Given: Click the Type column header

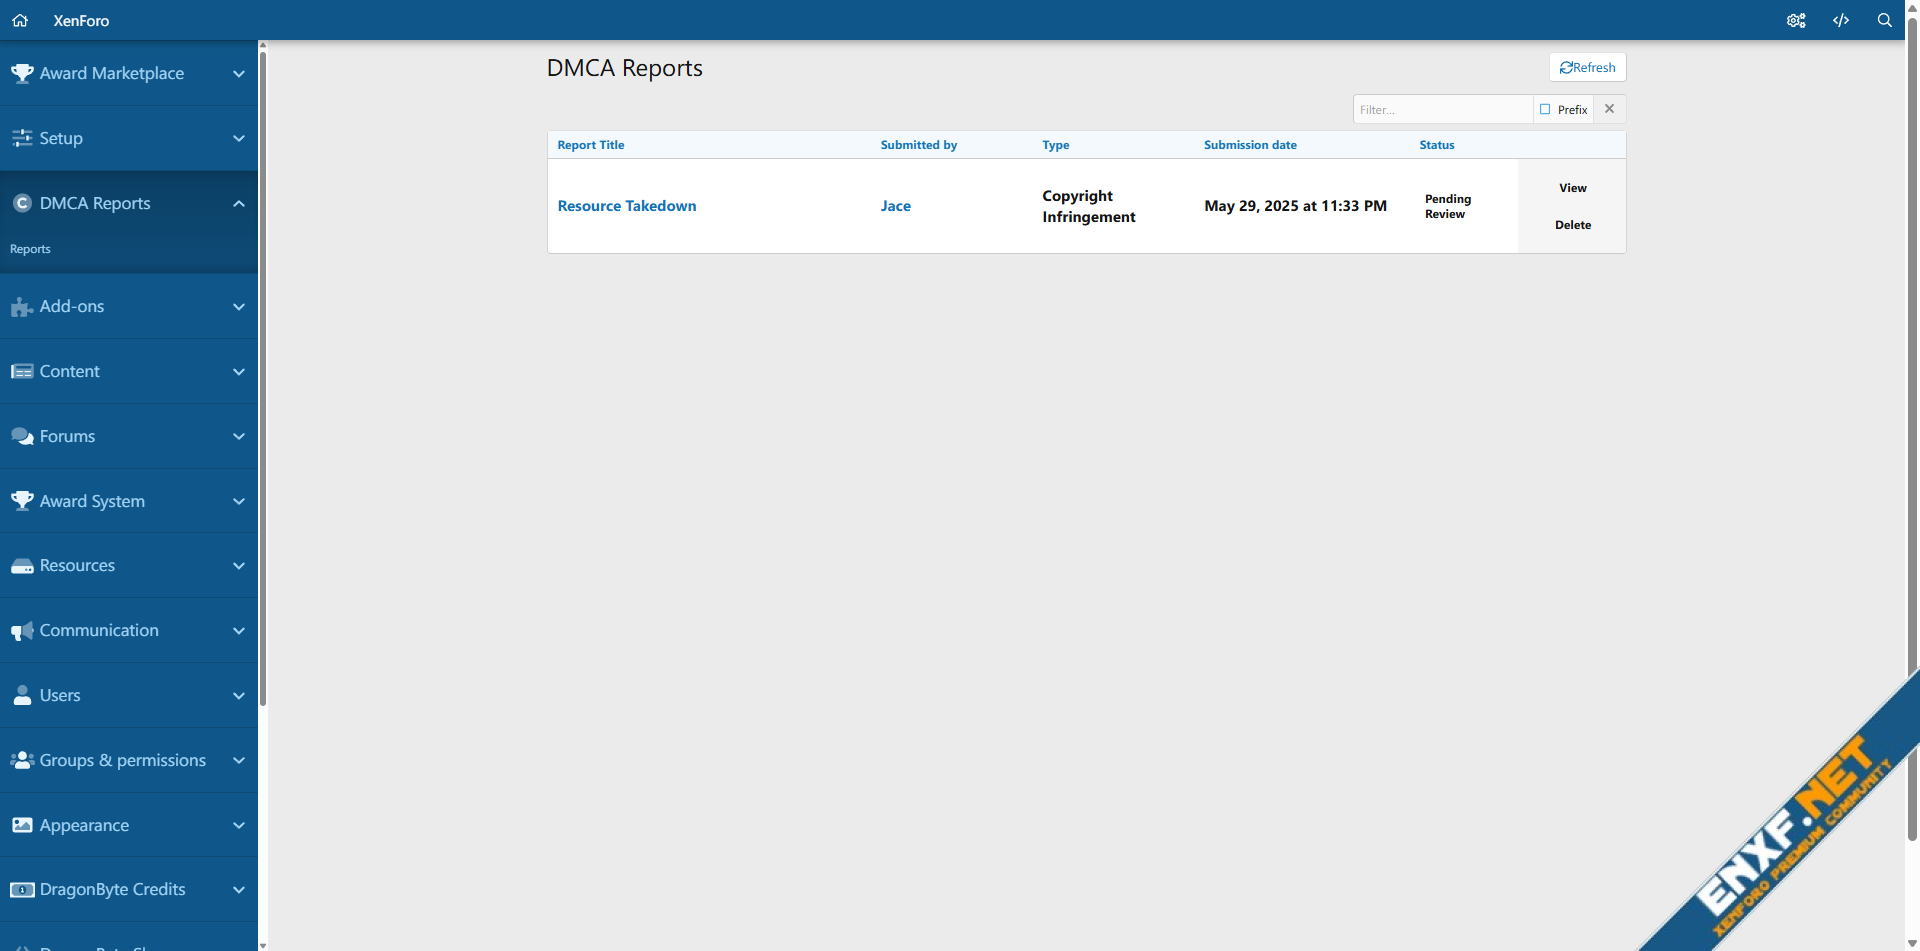Looking at the screenshot, I should 1056,145.
